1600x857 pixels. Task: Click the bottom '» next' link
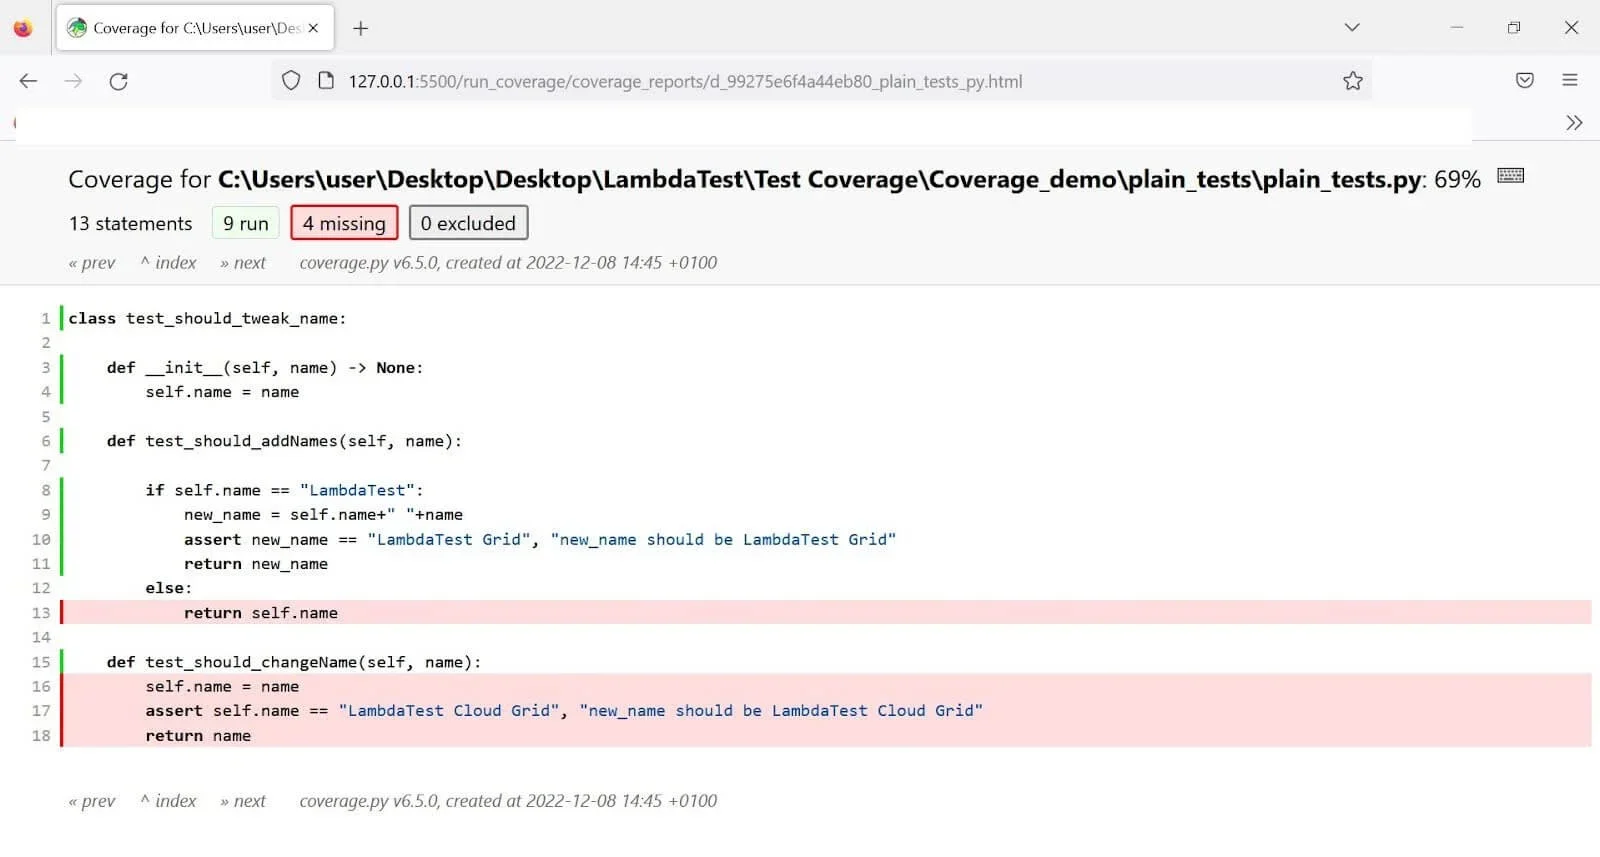coord(243,801)
